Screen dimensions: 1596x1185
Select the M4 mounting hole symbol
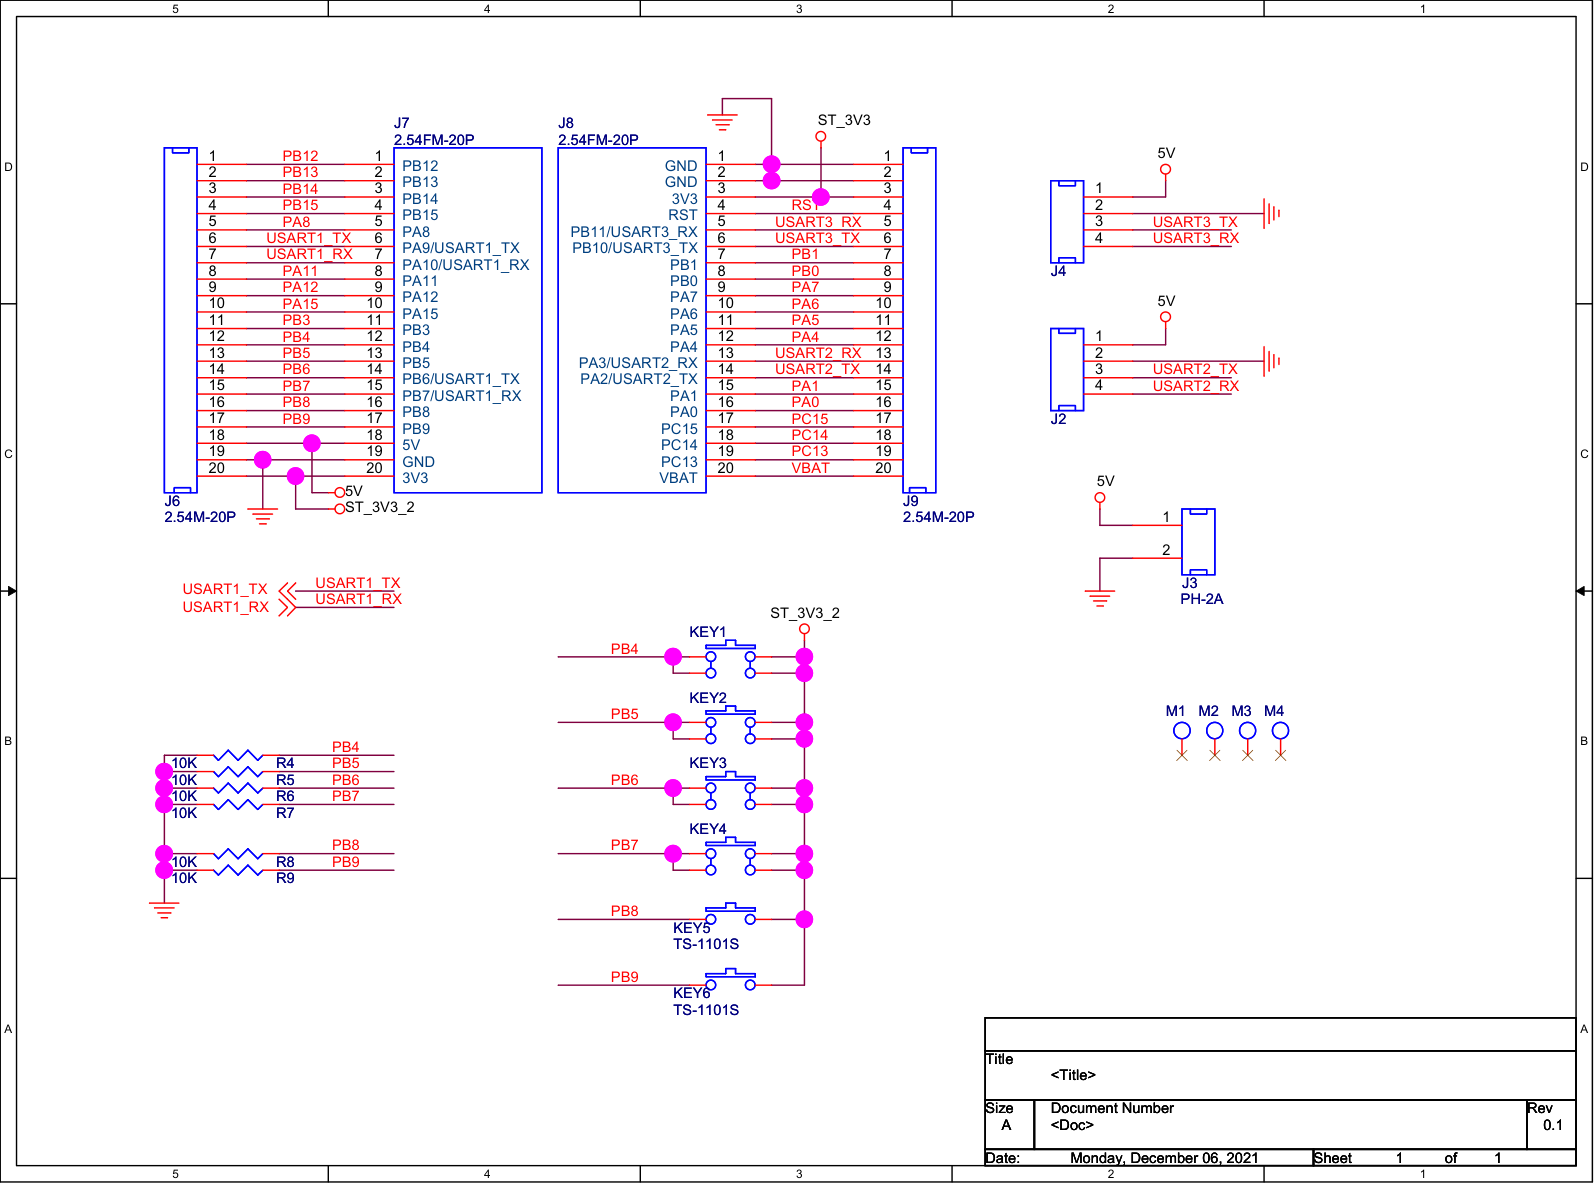coord(1280,732)
